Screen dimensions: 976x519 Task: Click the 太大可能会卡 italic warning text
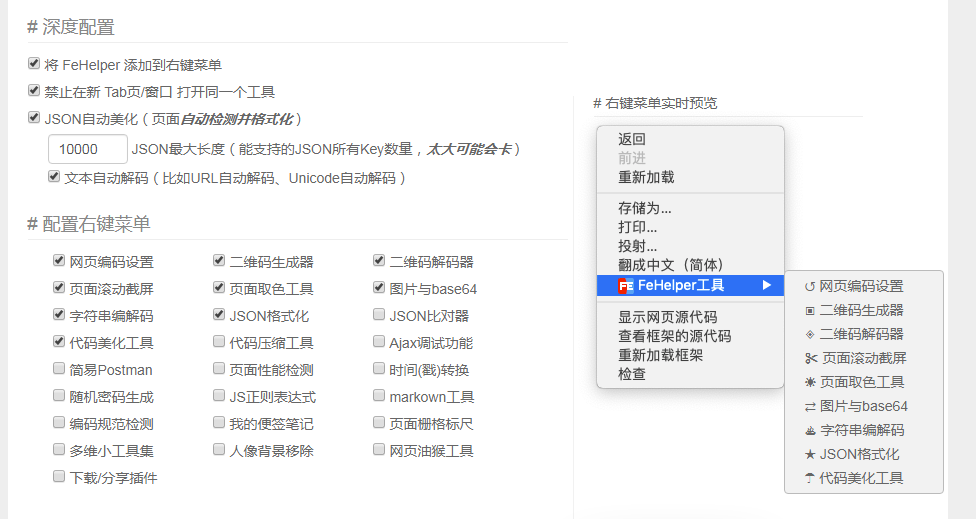[469, 149]
